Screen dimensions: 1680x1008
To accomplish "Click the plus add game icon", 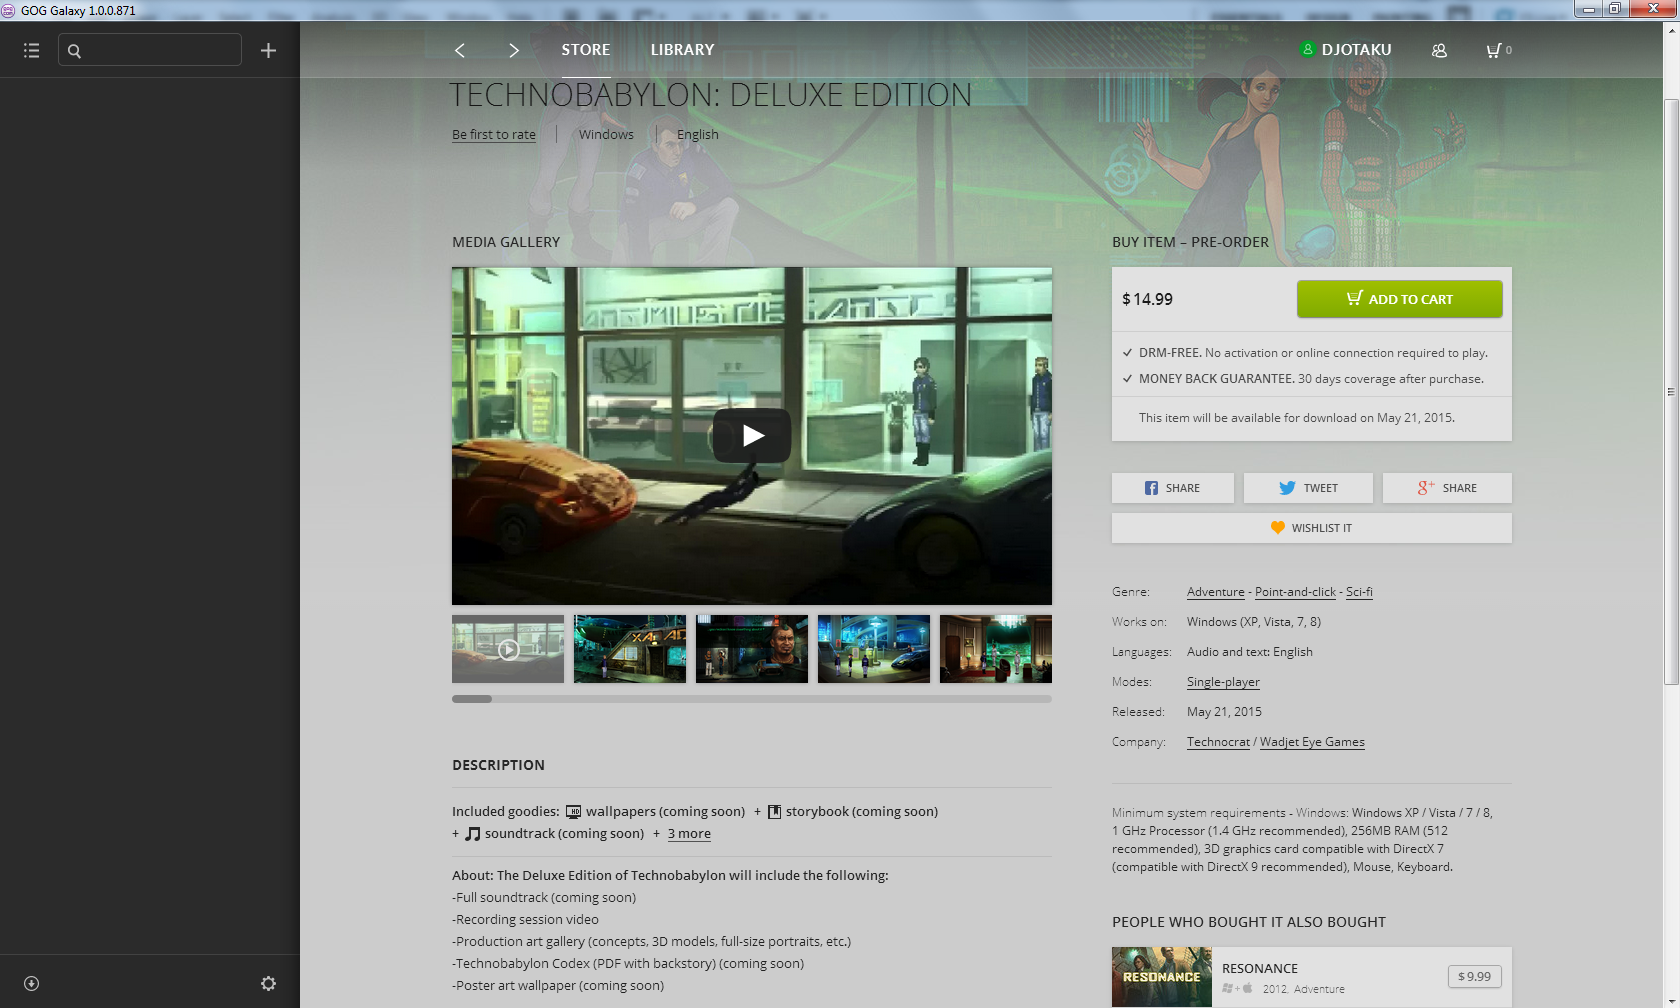I will point(268,50).
